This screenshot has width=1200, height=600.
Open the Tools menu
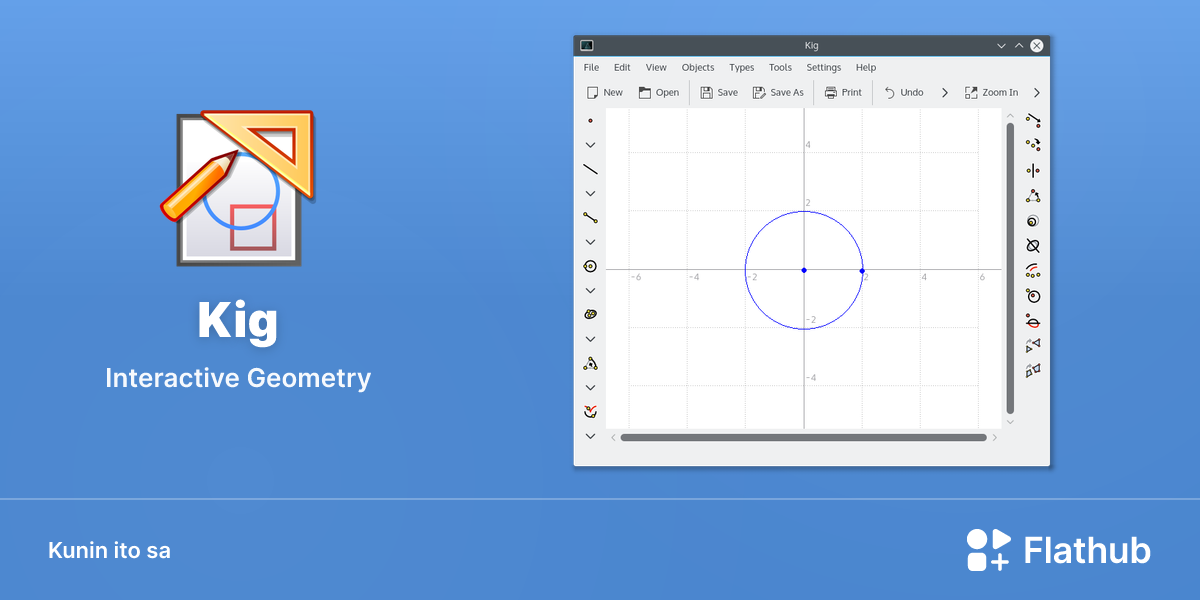[780, 68]
